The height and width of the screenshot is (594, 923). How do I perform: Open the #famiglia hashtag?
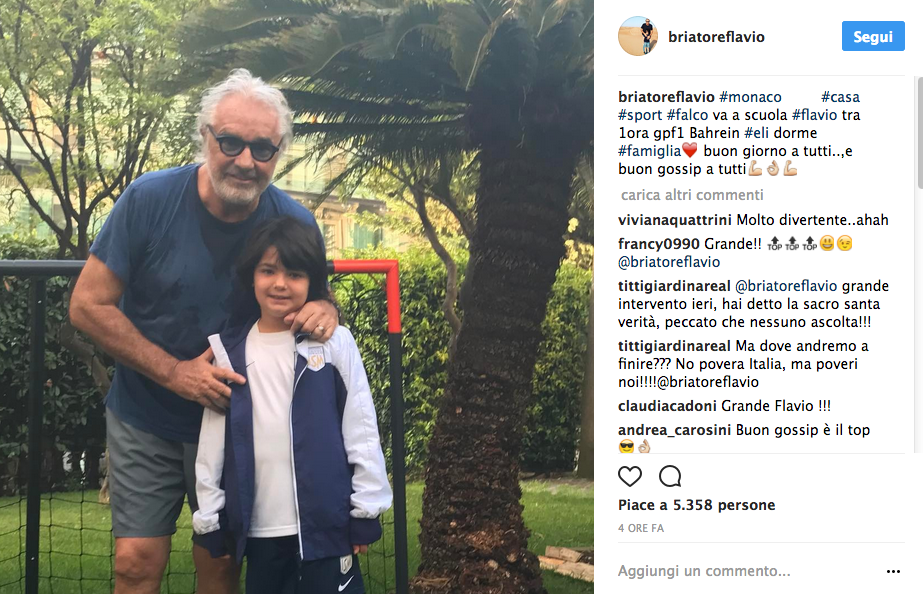coord(649,151)
